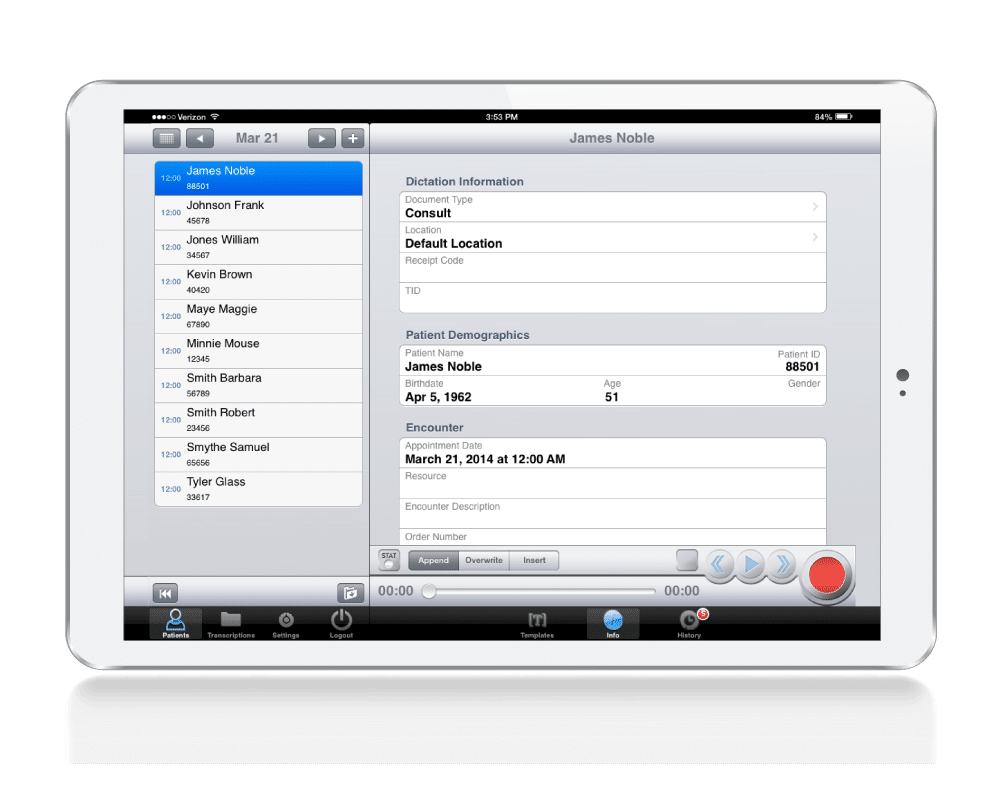Select patient Johnson Frank
Screen dimensions: 1000x791
pos(258,212)
